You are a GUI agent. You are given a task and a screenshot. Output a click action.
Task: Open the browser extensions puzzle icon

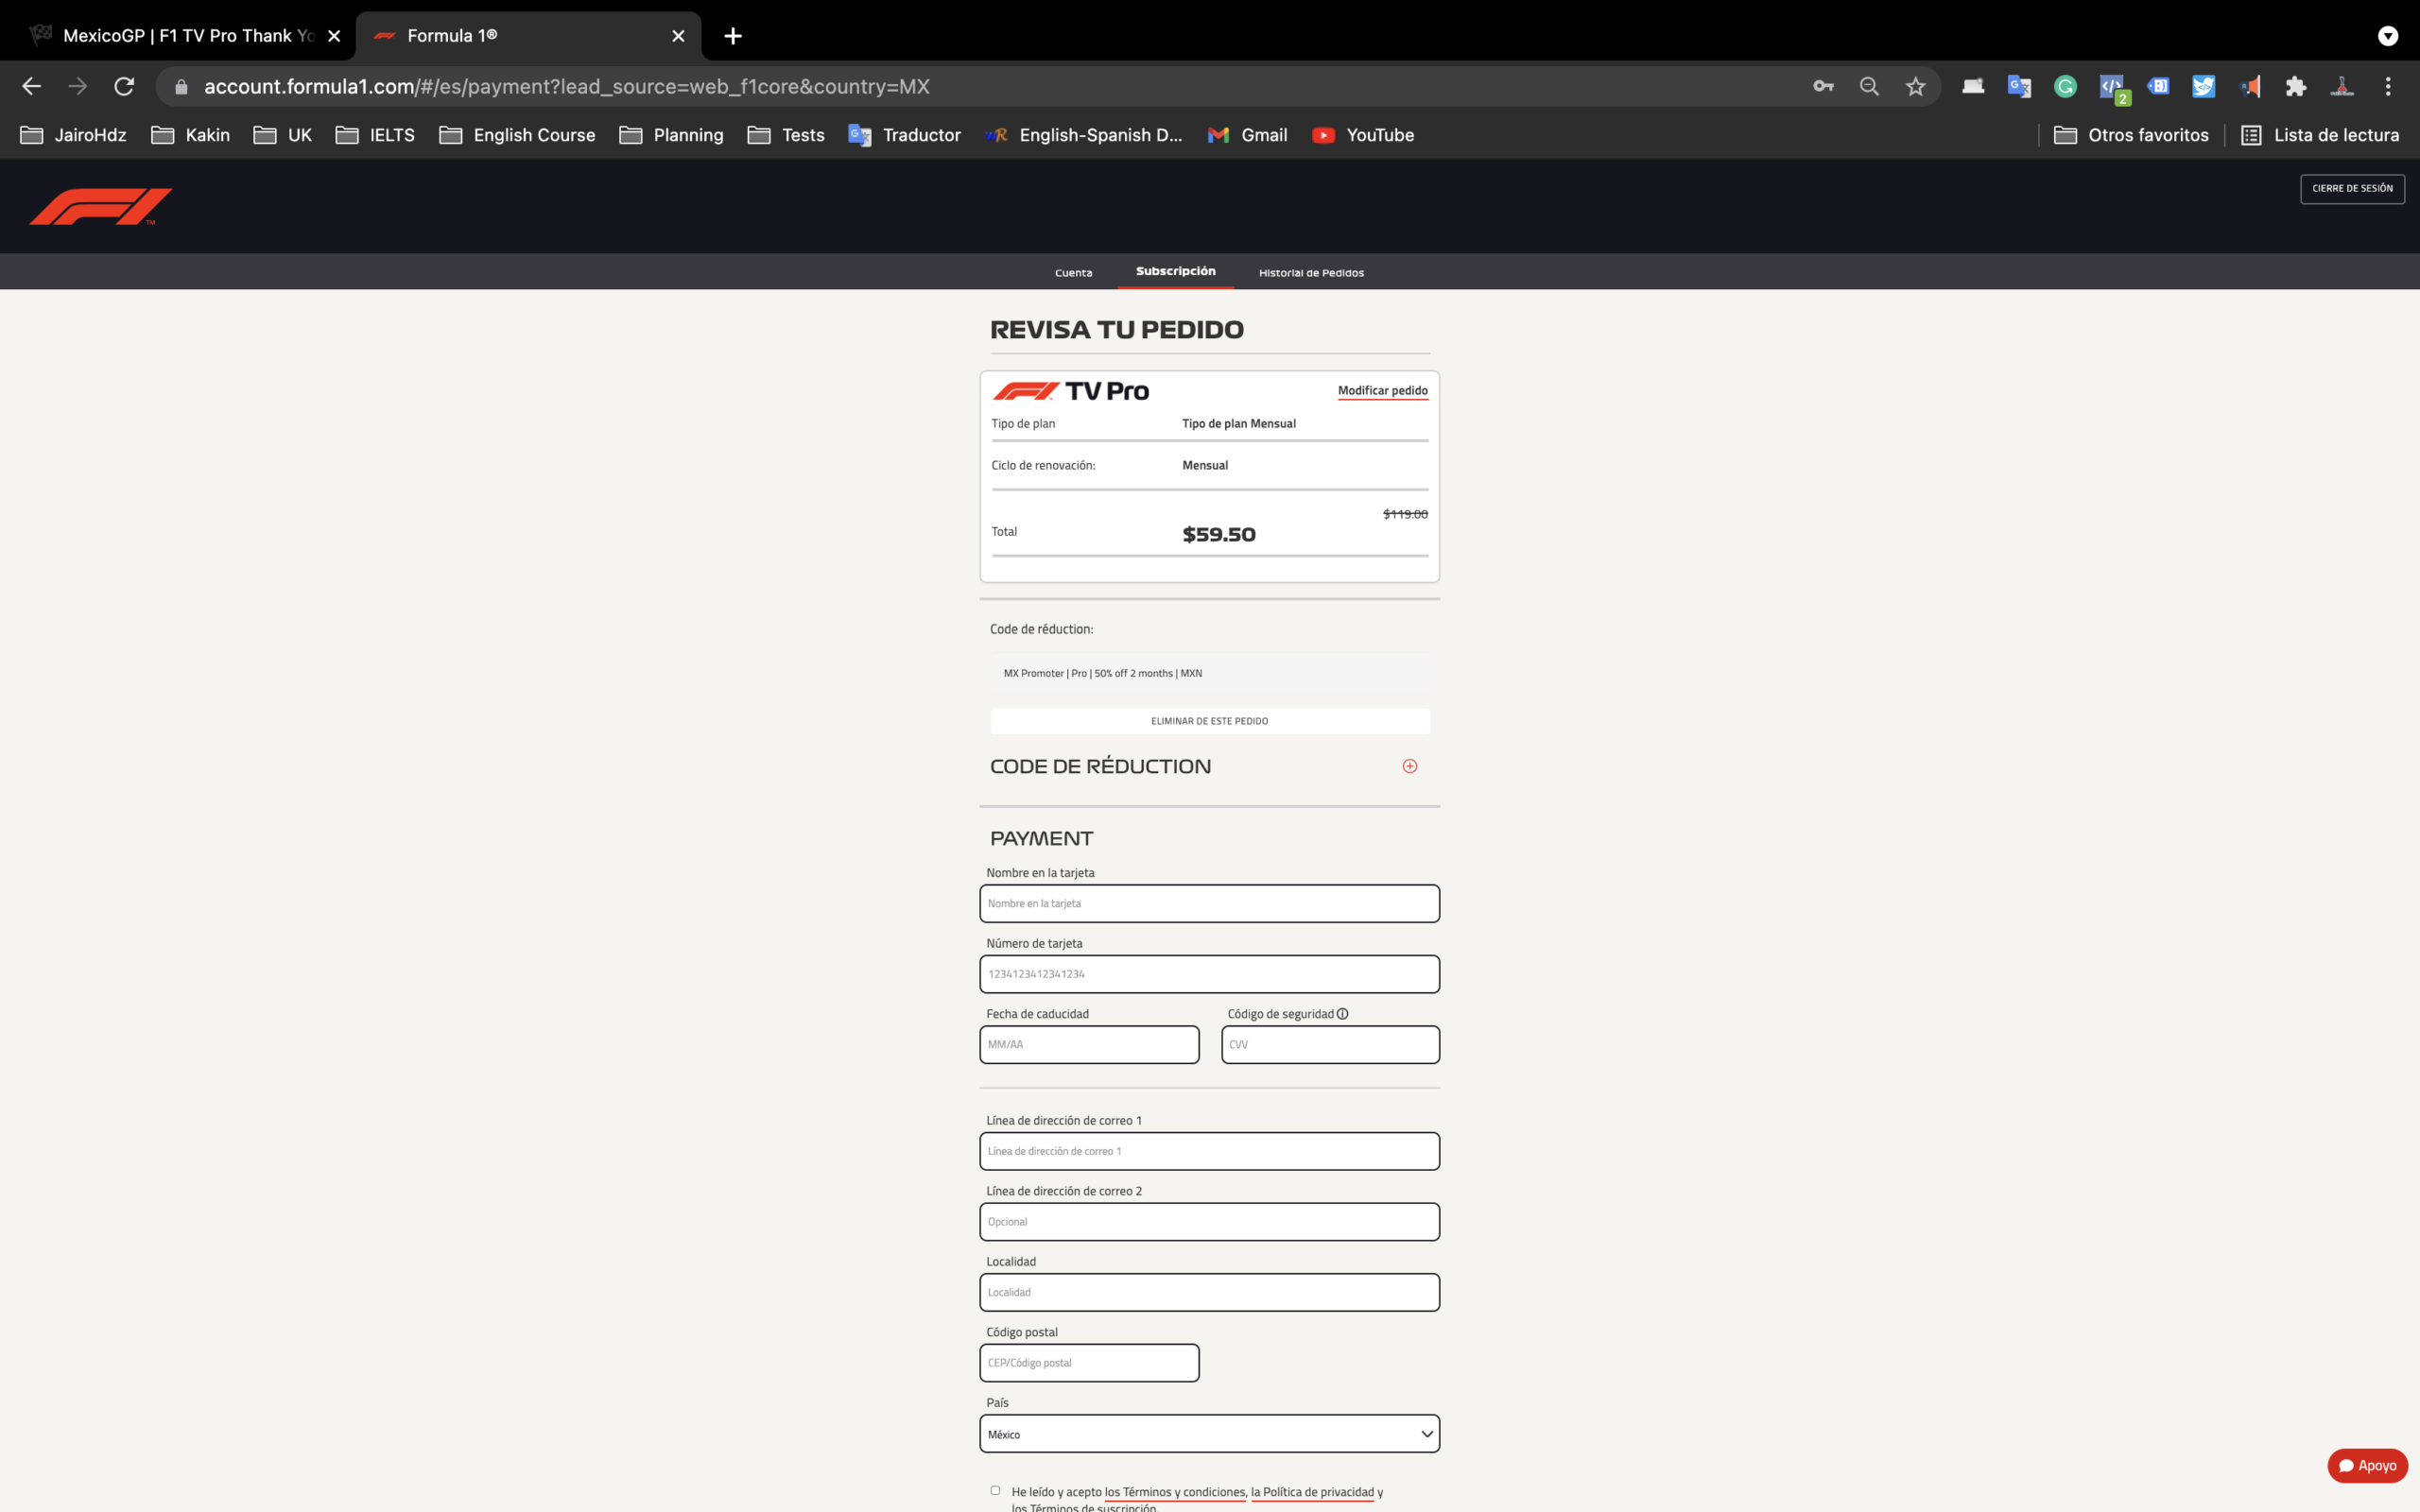click(2295, 86)
